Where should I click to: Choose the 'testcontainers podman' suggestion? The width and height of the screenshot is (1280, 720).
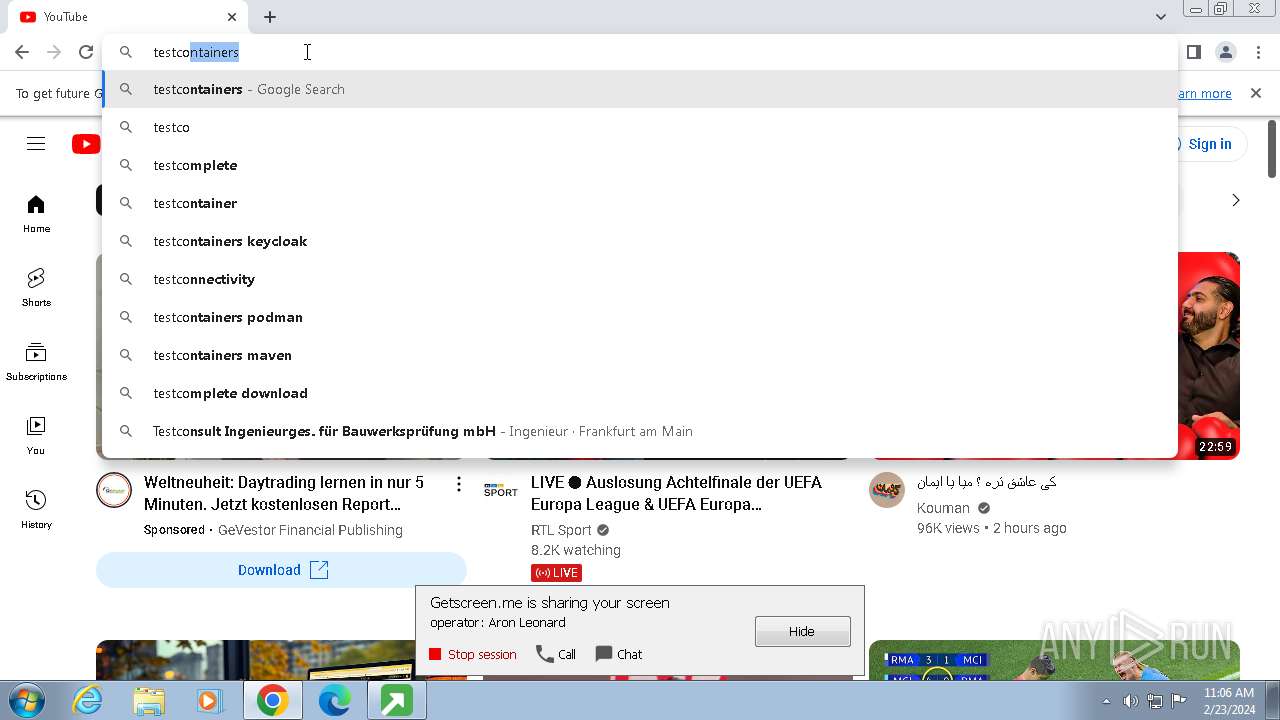coord(640,317)
